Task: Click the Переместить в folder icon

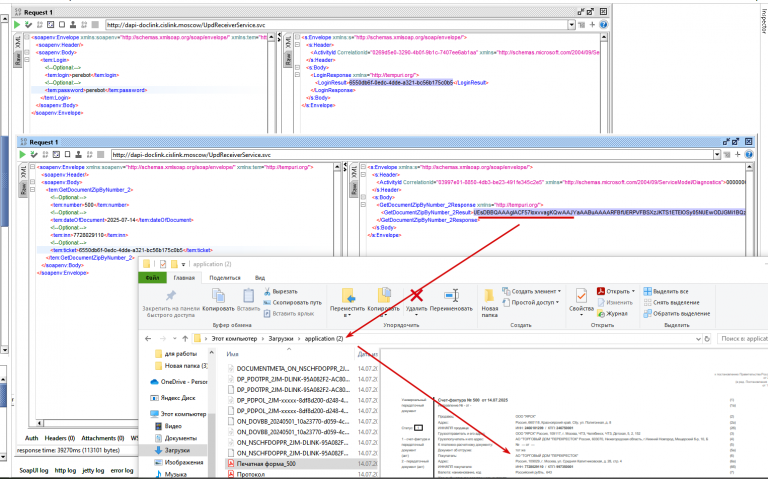Action: pyautogui.click(x=348, y=295)
